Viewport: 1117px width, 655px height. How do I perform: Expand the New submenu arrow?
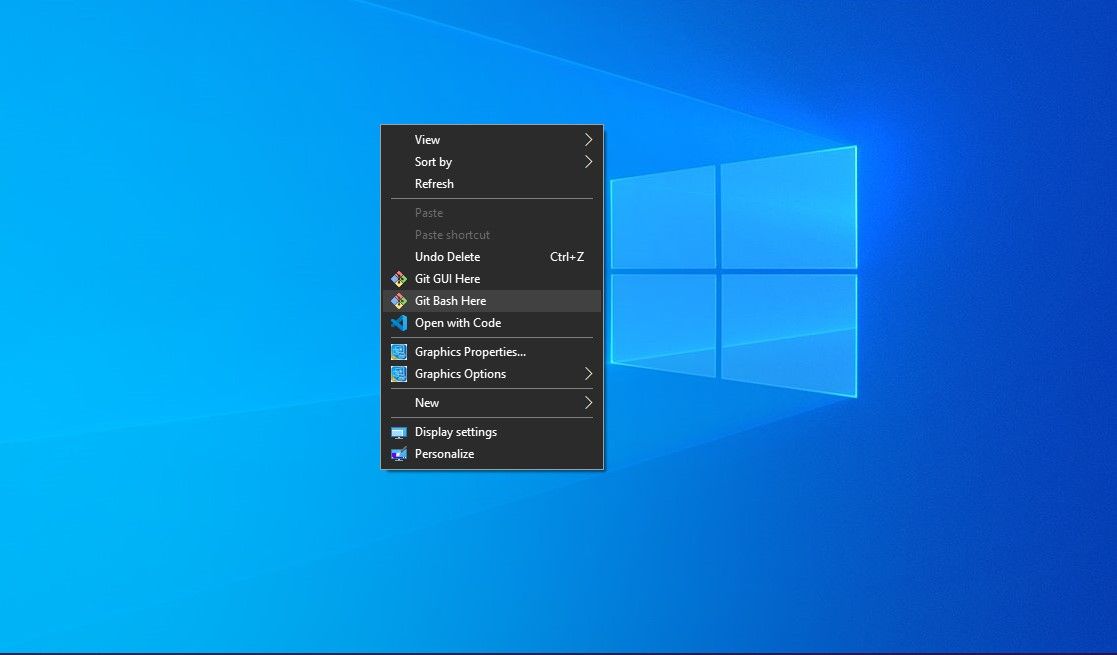pyautogui.click(x=588, y=403)
